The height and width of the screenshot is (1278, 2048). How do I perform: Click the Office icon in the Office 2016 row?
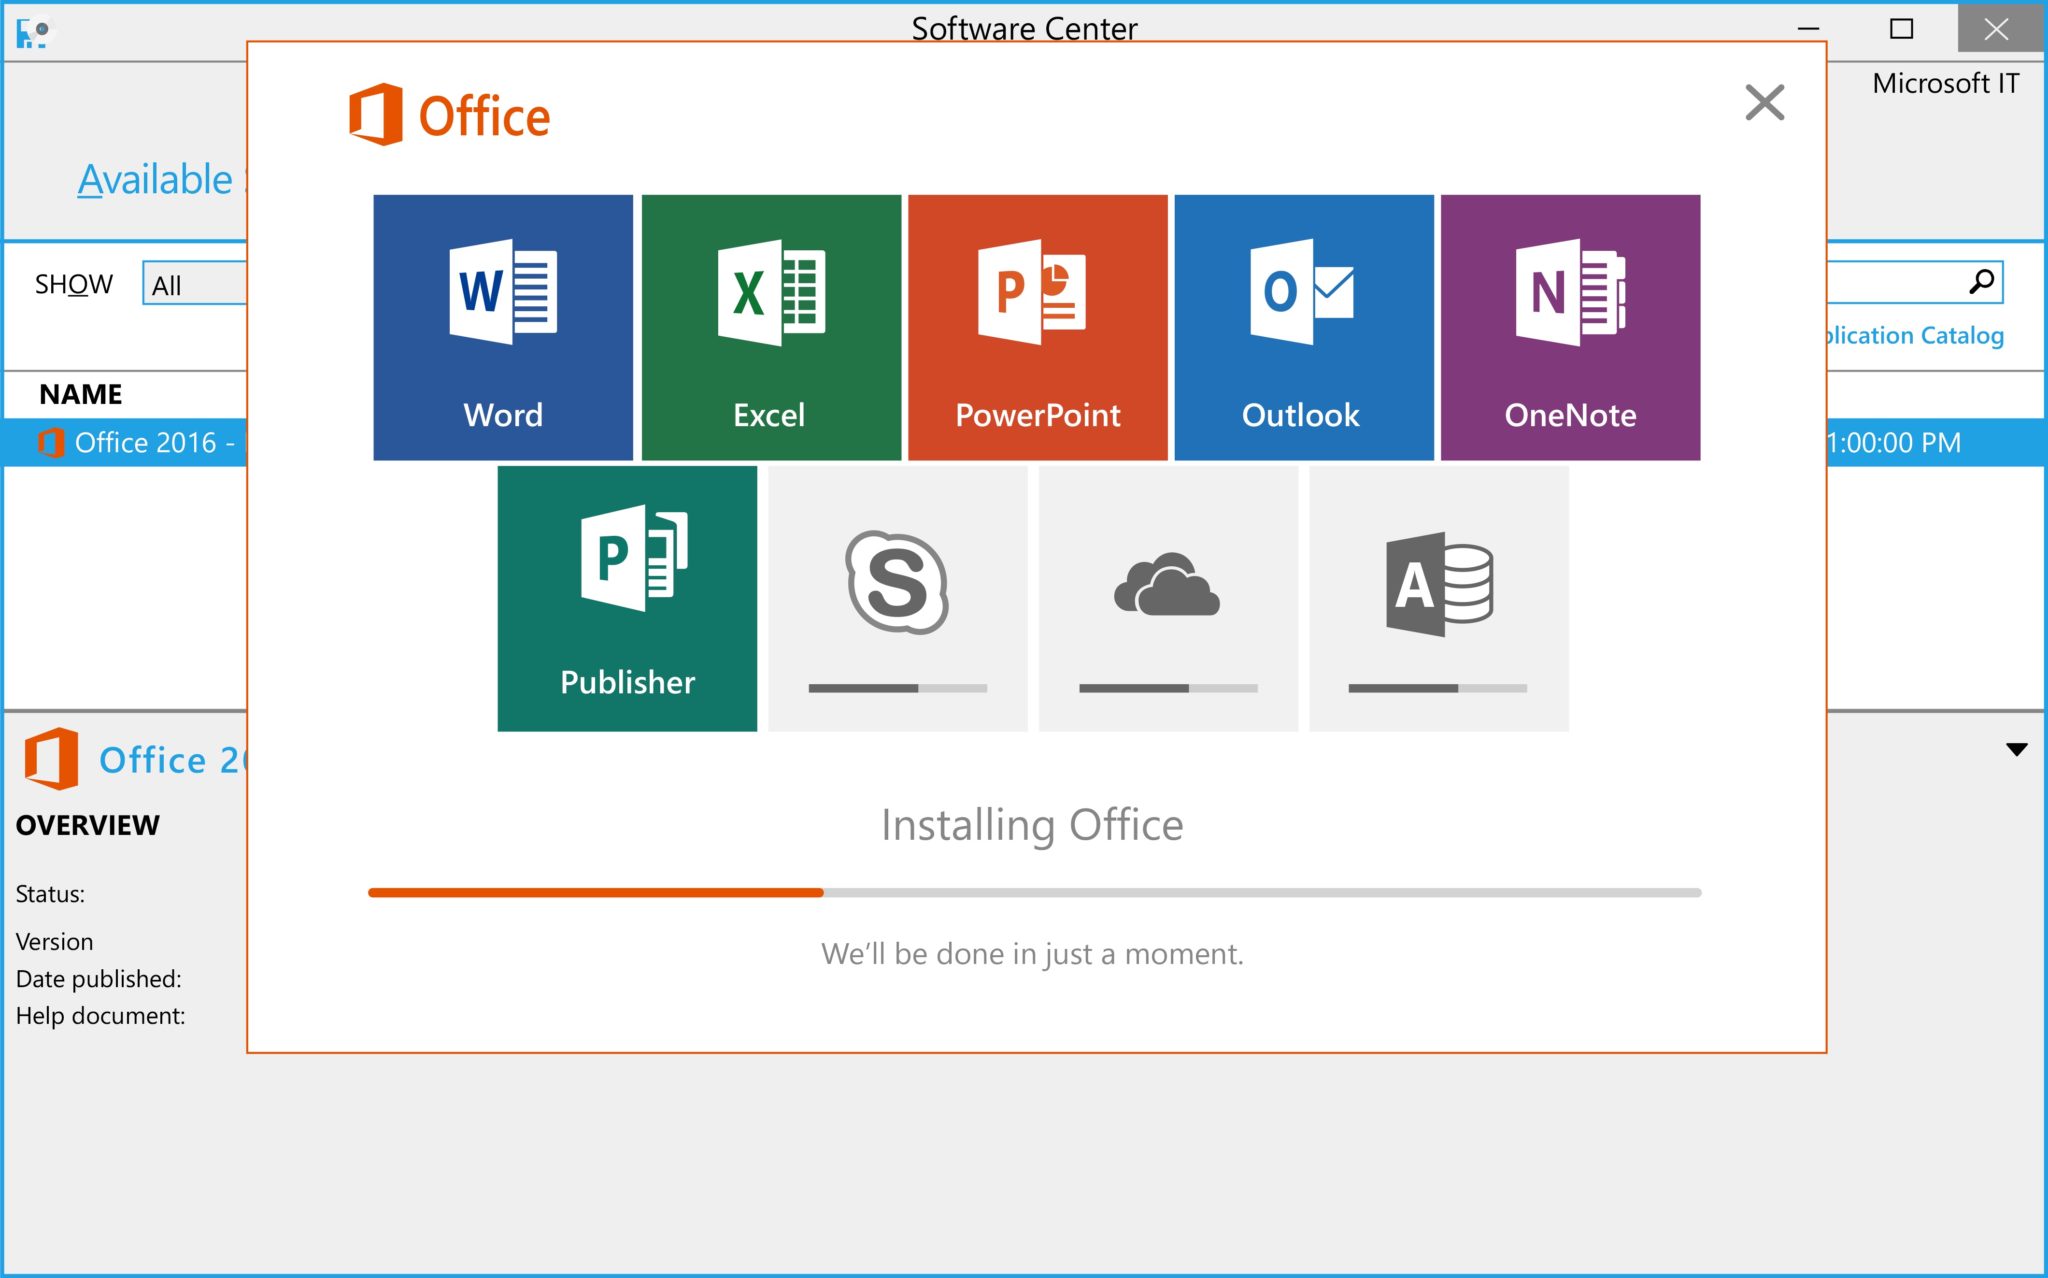[50, 442]
